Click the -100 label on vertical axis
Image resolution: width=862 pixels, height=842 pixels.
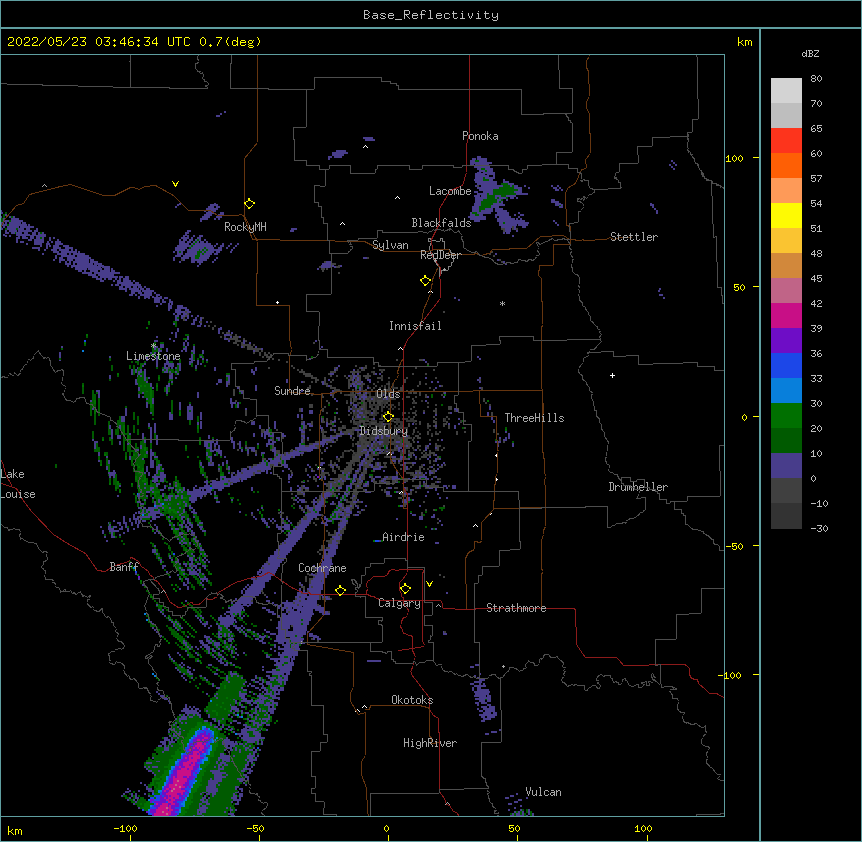pos(731,675)
